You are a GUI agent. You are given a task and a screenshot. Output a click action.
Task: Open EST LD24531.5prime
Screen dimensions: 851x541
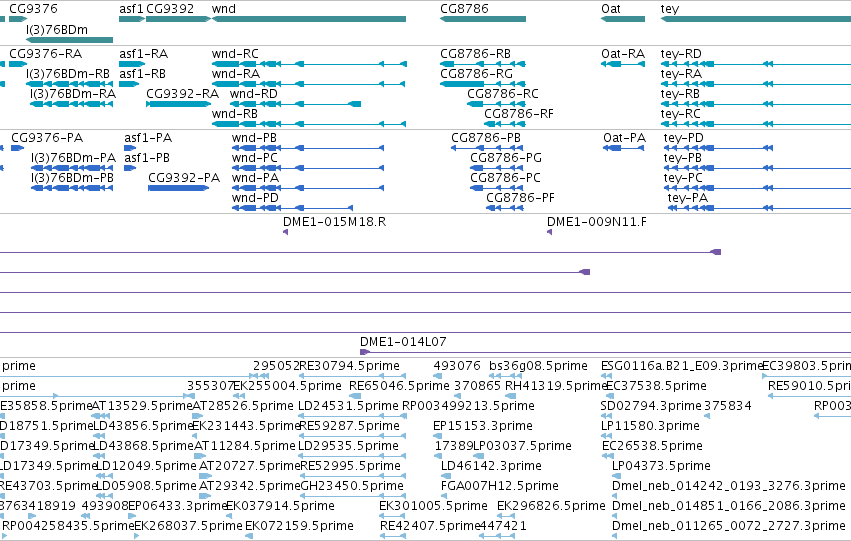348,406
